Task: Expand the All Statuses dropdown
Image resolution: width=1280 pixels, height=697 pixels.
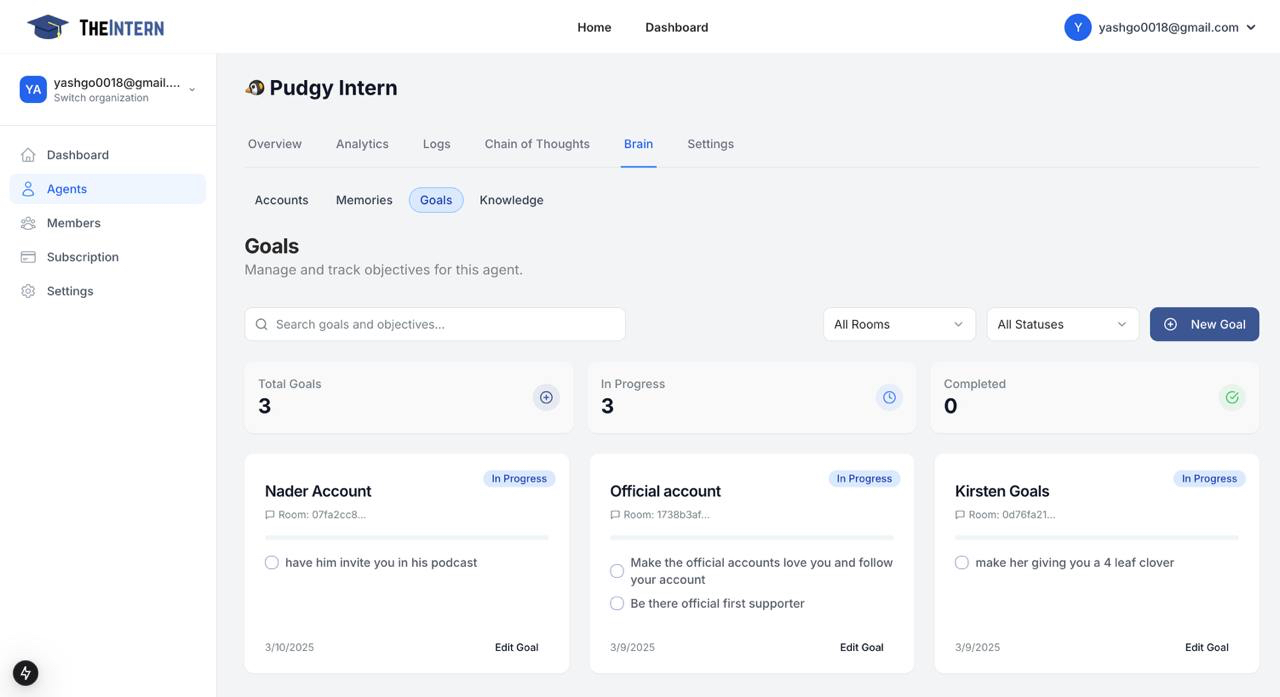Action: click(1062, 324)
